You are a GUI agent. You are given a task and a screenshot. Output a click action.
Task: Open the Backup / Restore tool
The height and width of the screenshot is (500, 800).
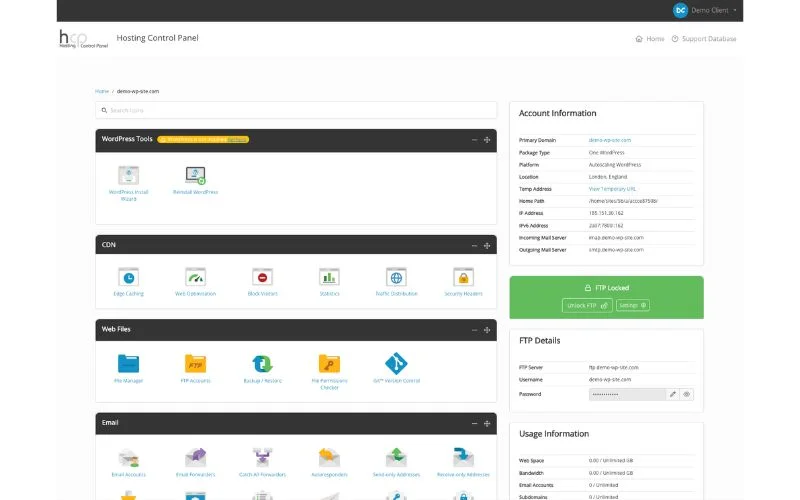tap(262, 364)
